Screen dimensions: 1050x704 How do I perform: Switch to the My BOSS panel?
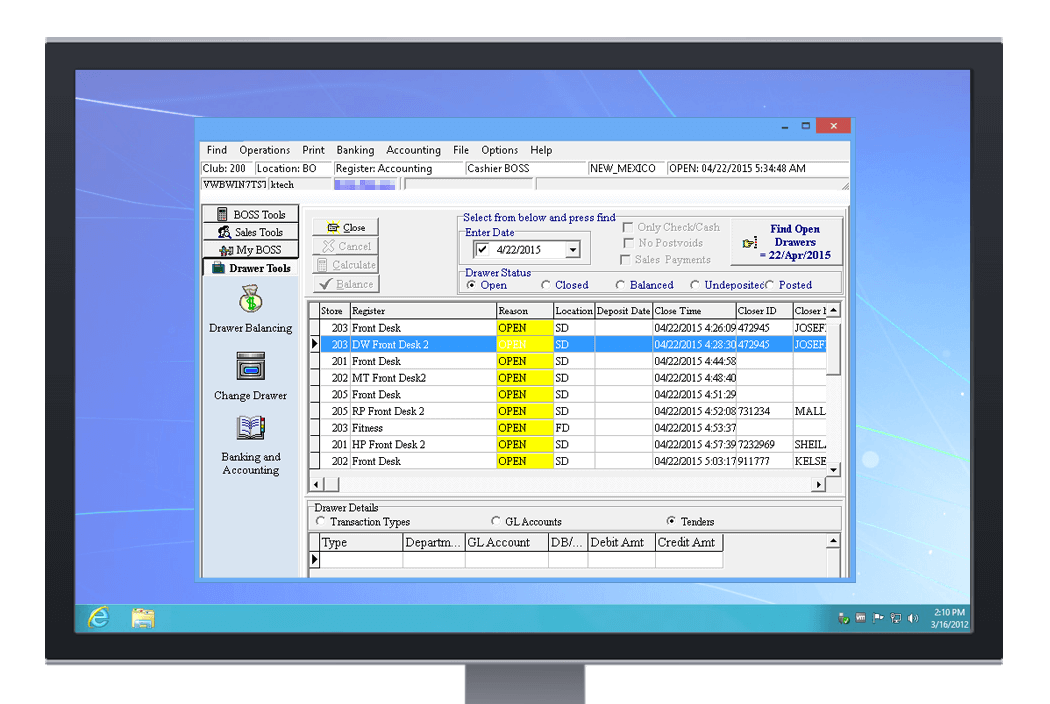click(250, 250)
